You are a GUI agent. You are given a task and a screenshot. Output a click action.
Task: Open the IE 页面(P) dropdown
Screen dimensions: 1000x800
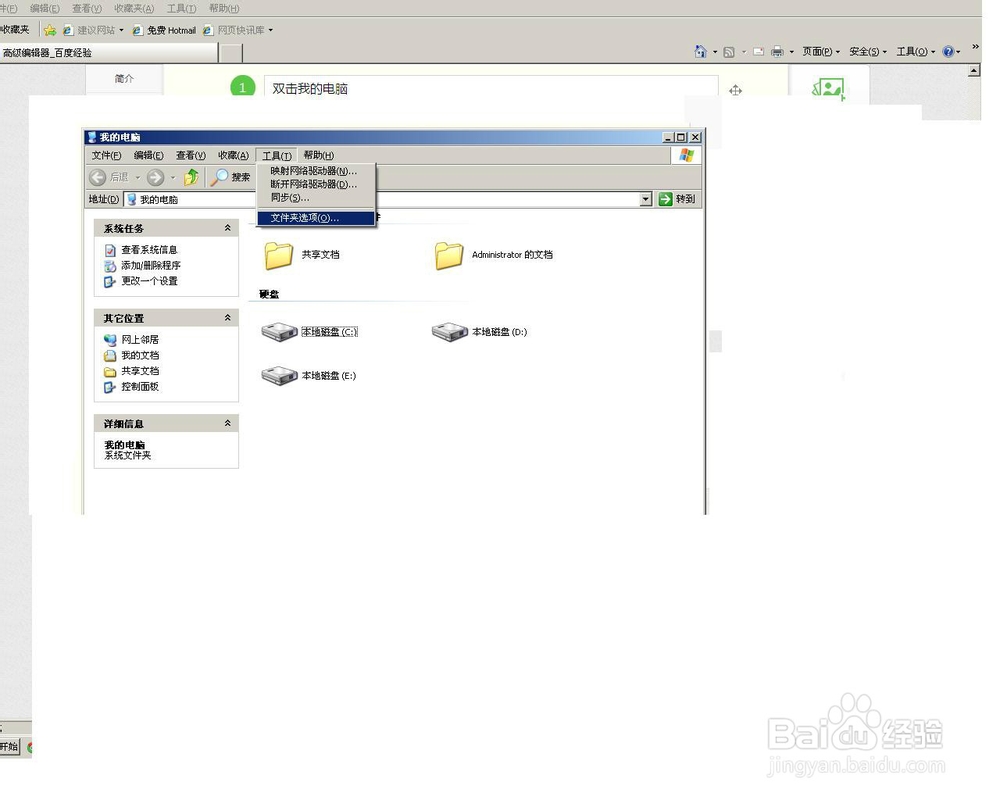pyautogui.click(x=821, y=52)
